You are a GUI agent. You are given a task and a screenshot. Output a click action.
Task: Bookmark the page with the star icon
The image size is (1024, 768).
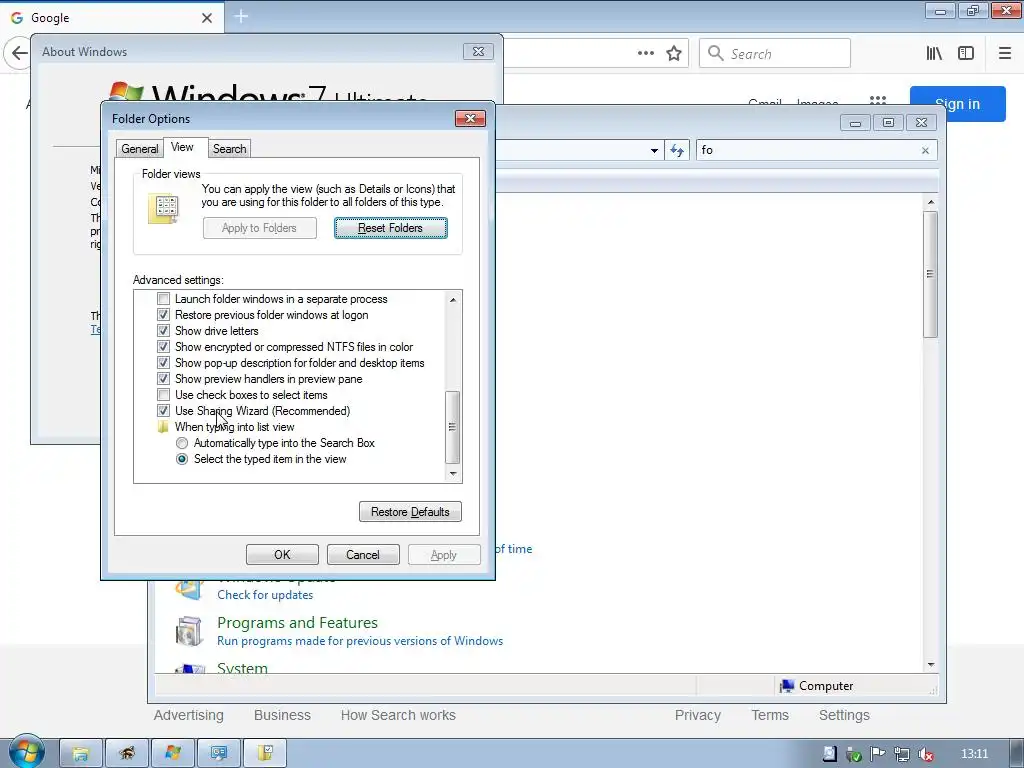tap(674, 54)
